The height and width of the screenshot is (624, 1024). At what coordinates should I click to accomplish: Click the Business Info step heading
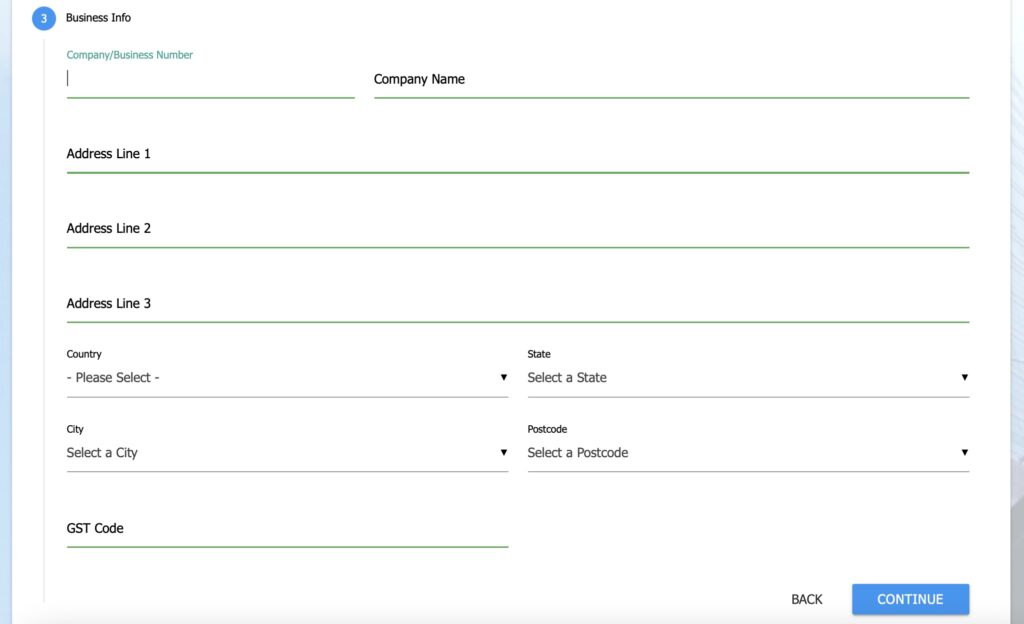coord(98,18)
